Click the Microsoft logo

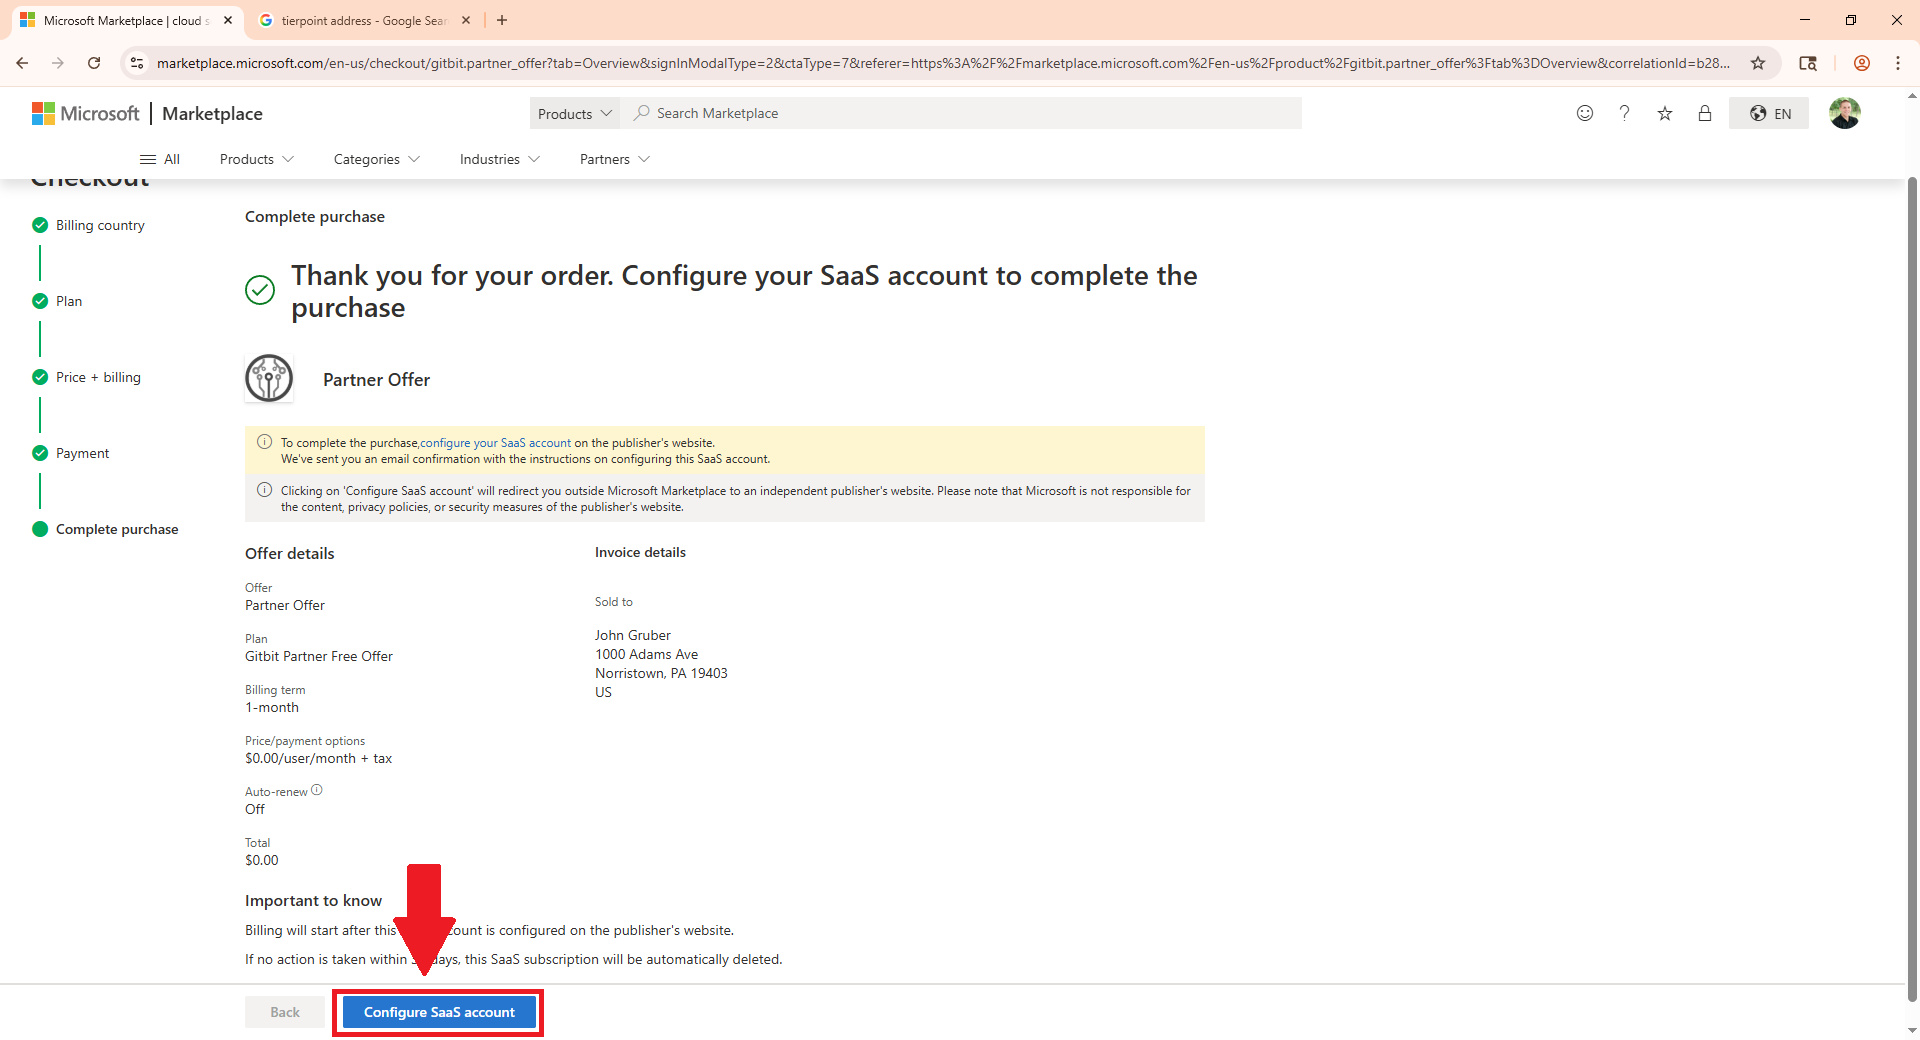pos(86,114)
